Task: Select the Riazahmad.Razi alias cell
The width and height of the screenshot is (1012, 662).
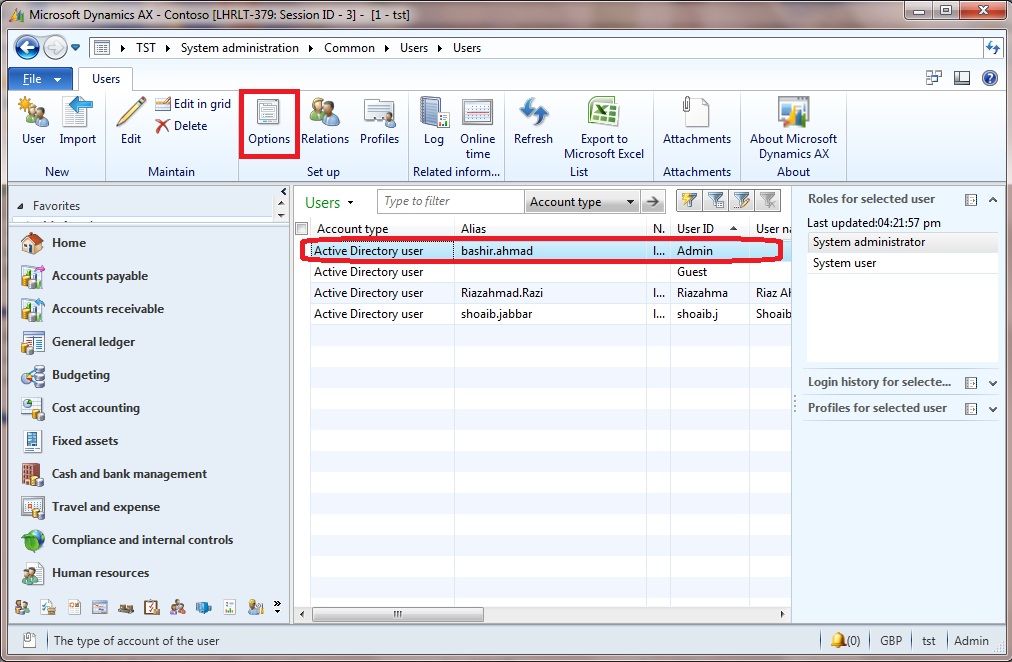Action: tap(501, 293)
